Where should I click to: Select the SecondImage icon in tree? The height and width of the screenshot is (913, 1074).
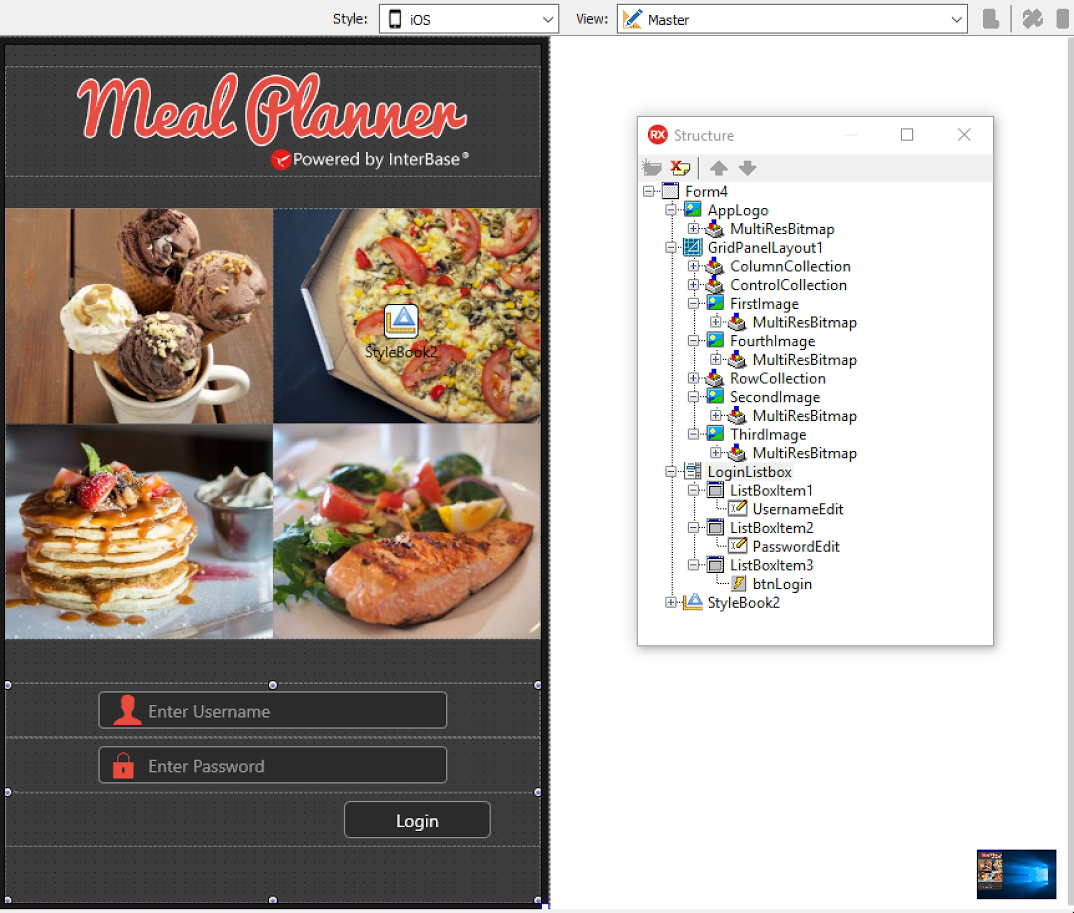(x=715, y=397)
